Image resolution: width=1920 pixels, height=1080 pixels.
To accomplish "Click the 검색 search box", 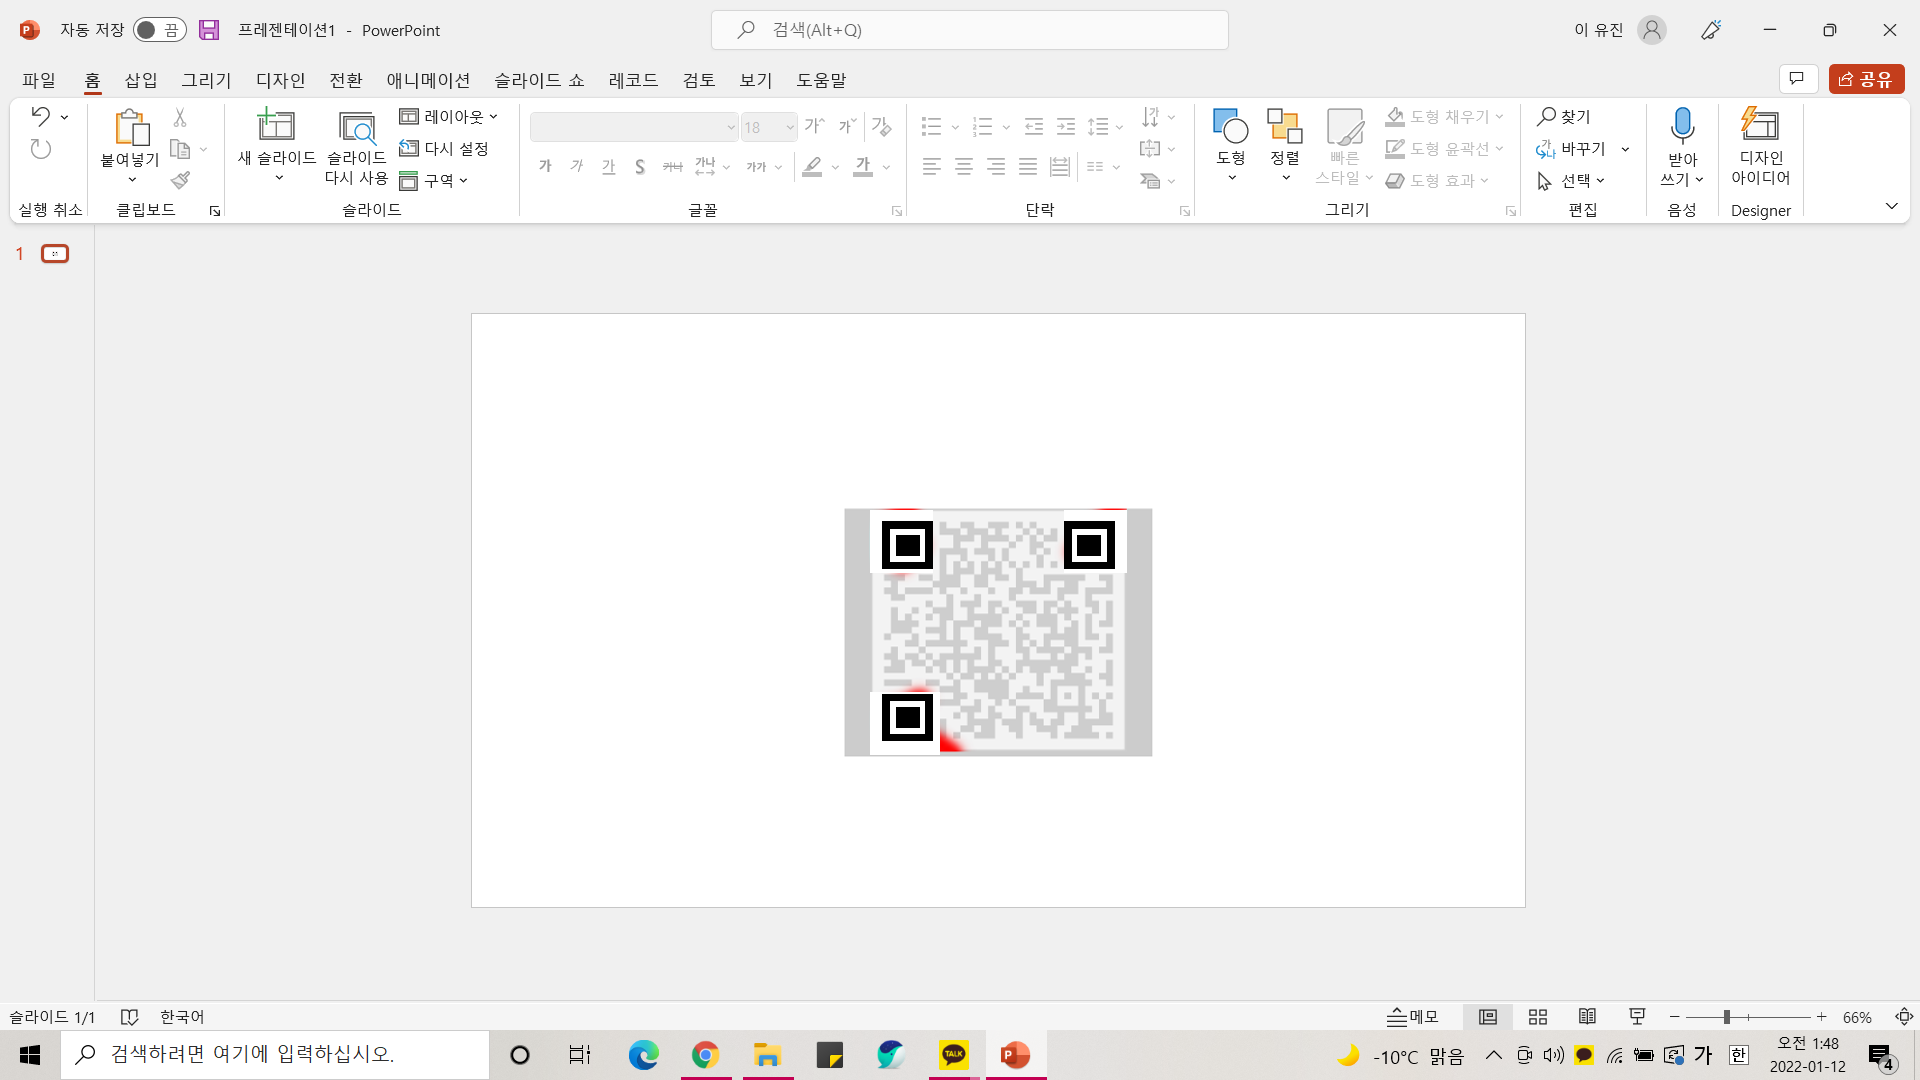I will pyautogui.click(x=970, y=30).
